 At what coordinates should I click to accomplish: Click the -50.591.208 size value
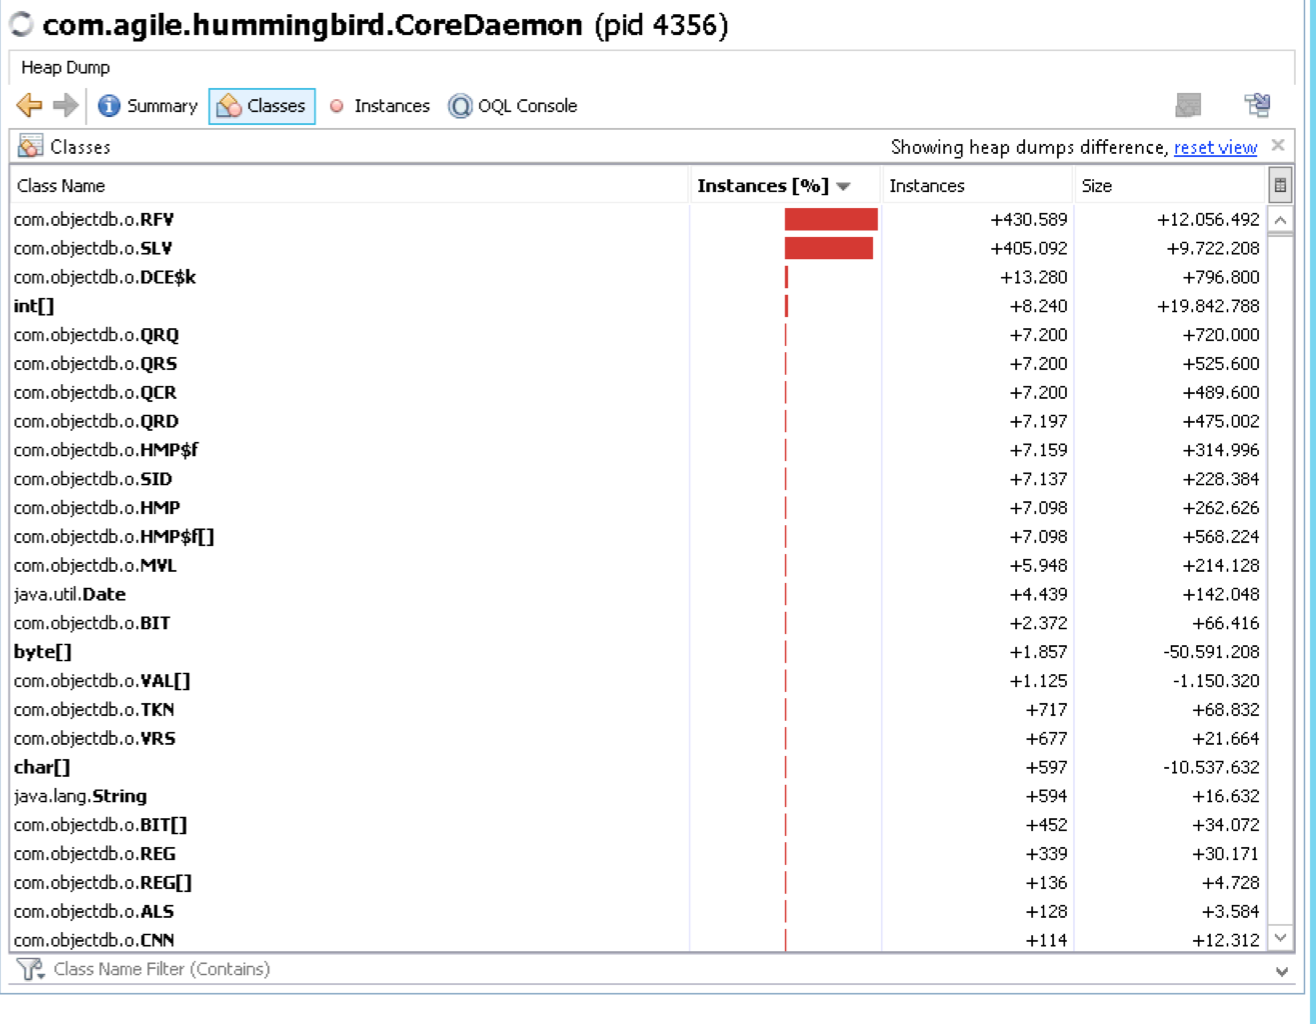[1211, 652]
